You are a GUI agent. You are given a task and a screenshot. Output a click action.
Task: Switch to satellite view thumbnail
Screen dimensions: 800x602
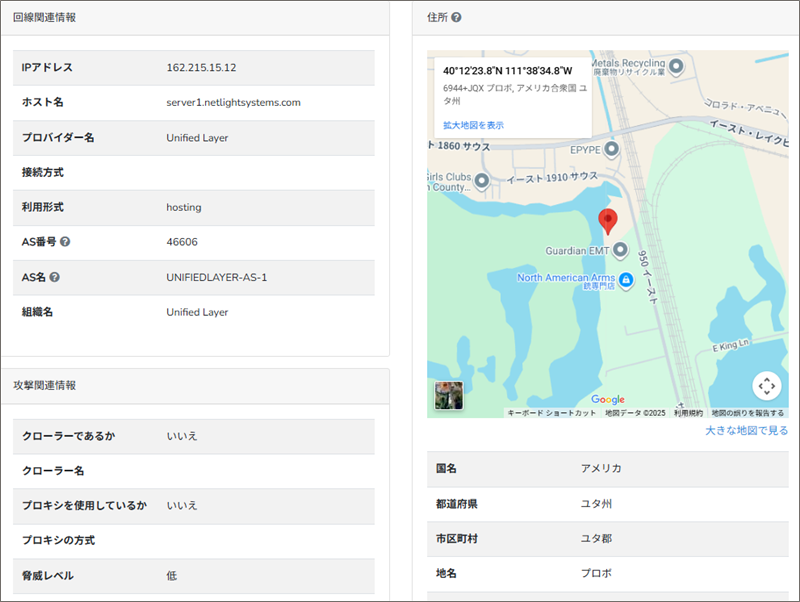448,395
